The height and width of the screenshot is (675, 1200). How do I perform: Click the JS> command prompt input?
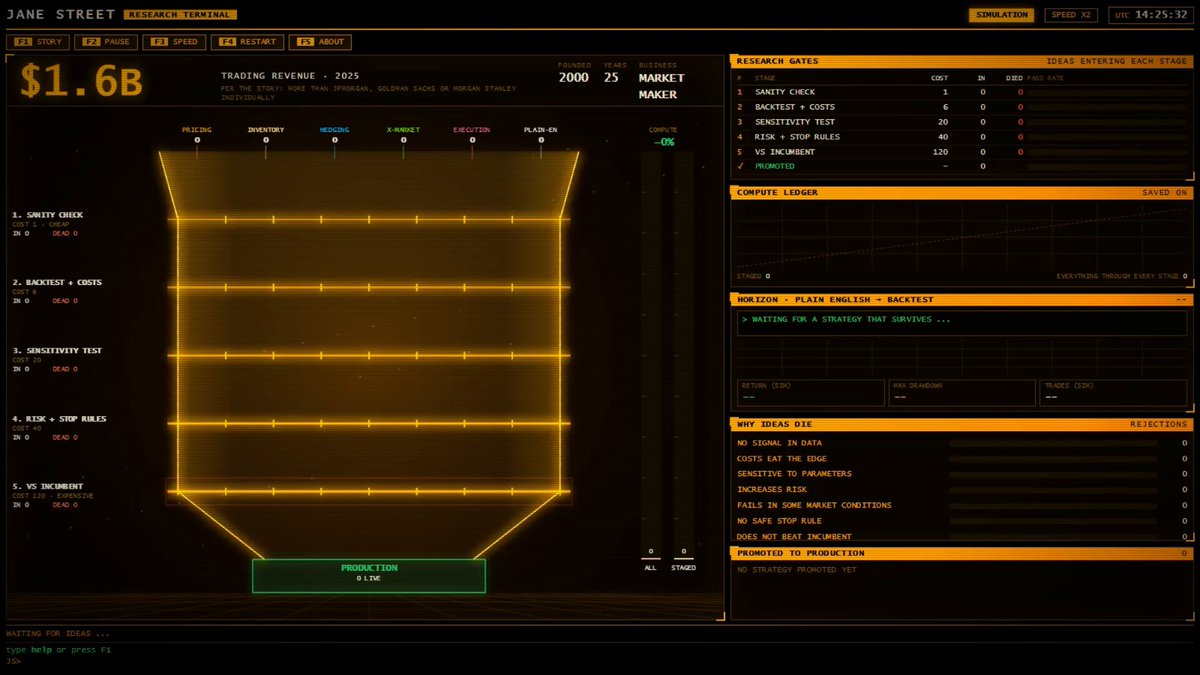(600, 661)
